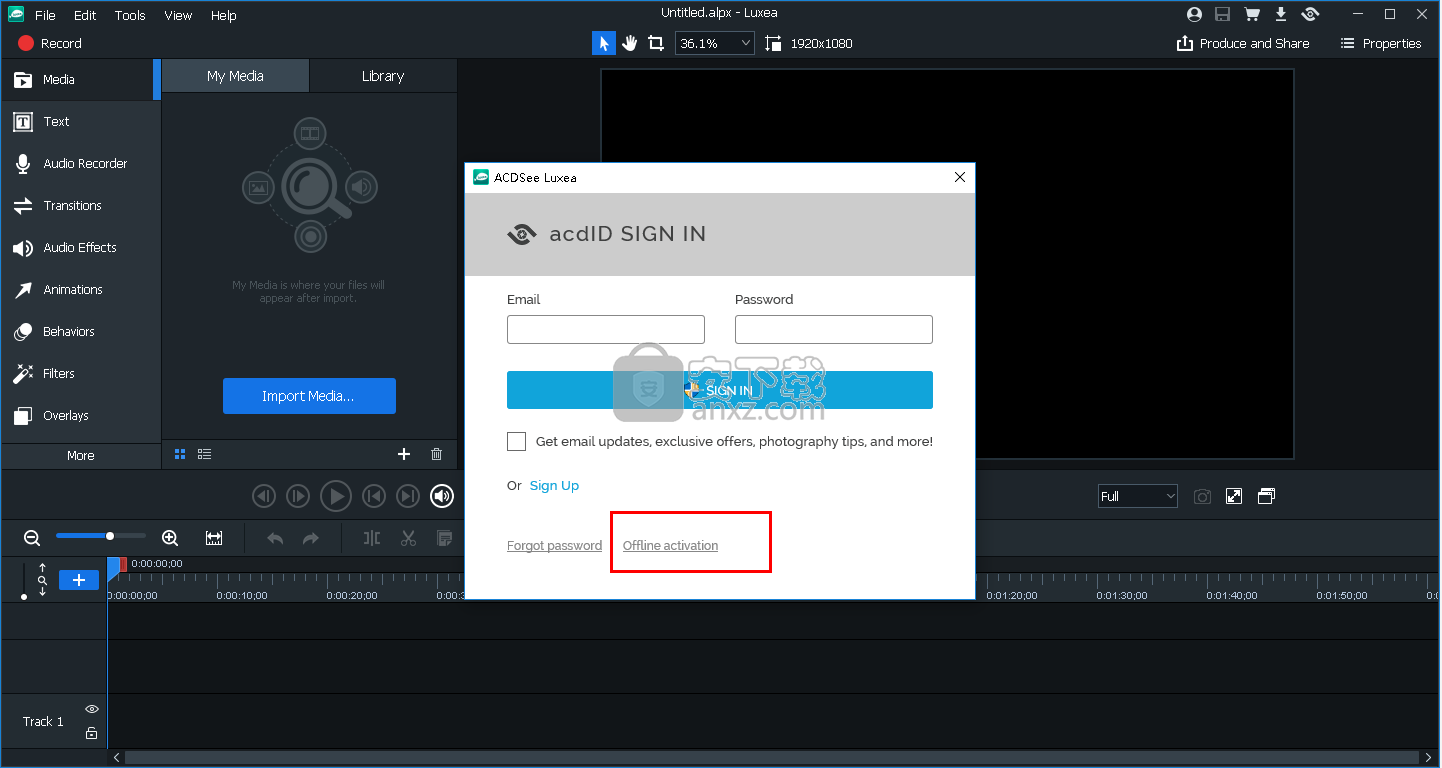1442x768 pixels.
Task: Open Audio Effects in the sidebar
Action: 80,247
